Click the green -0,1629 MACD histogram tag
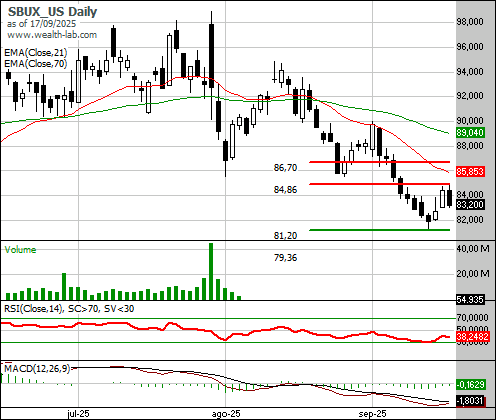This screenshot has width=496, height=420. coord(470,384)
